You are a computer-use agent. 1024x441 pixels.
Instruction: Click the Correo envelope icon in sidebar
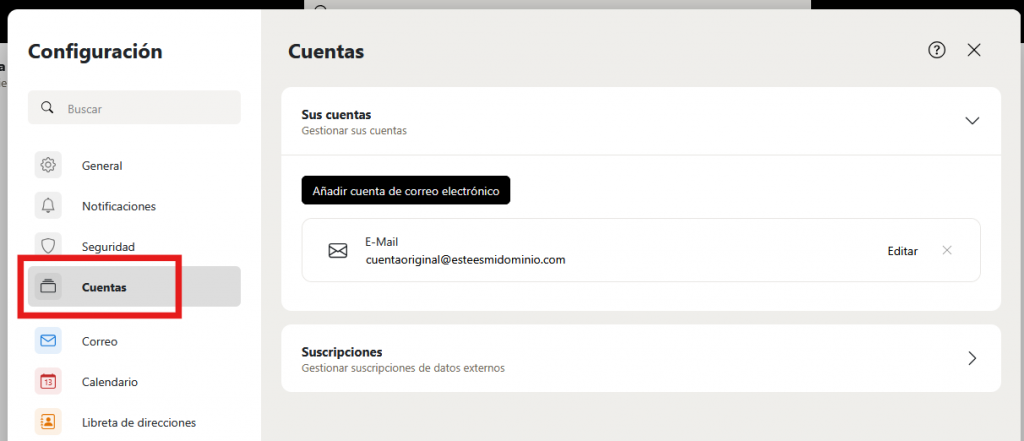[48, 341]
